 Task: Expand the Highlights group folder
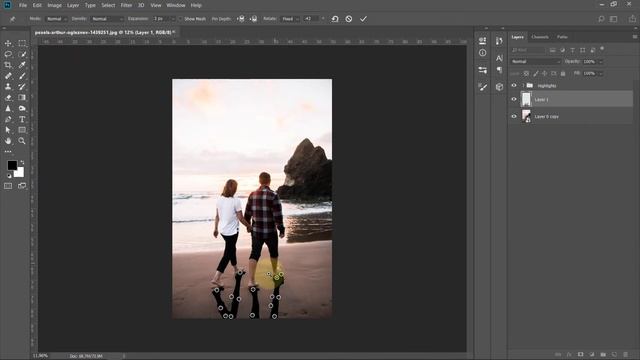pyautogui.click(x=523, y=85)
